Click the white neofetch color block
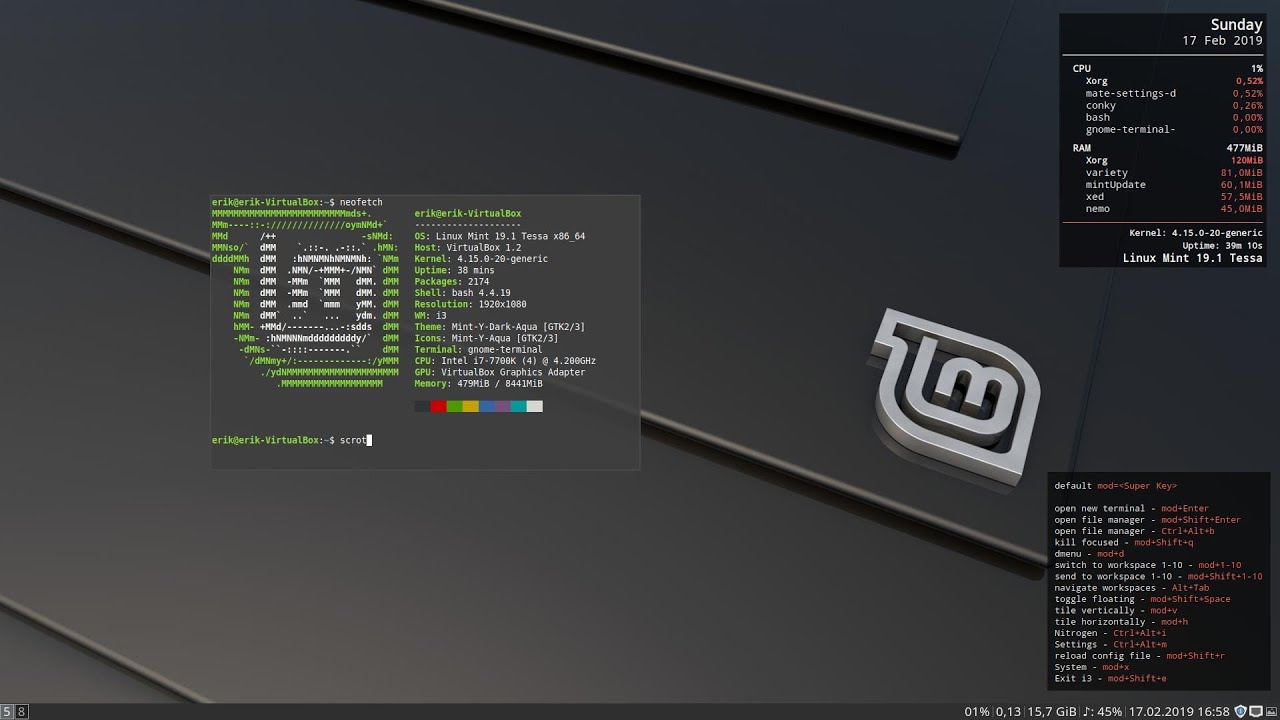Image resolution: width=1280 pixels, height=720 pixels. pyautogui.click(x=534, y=406)
